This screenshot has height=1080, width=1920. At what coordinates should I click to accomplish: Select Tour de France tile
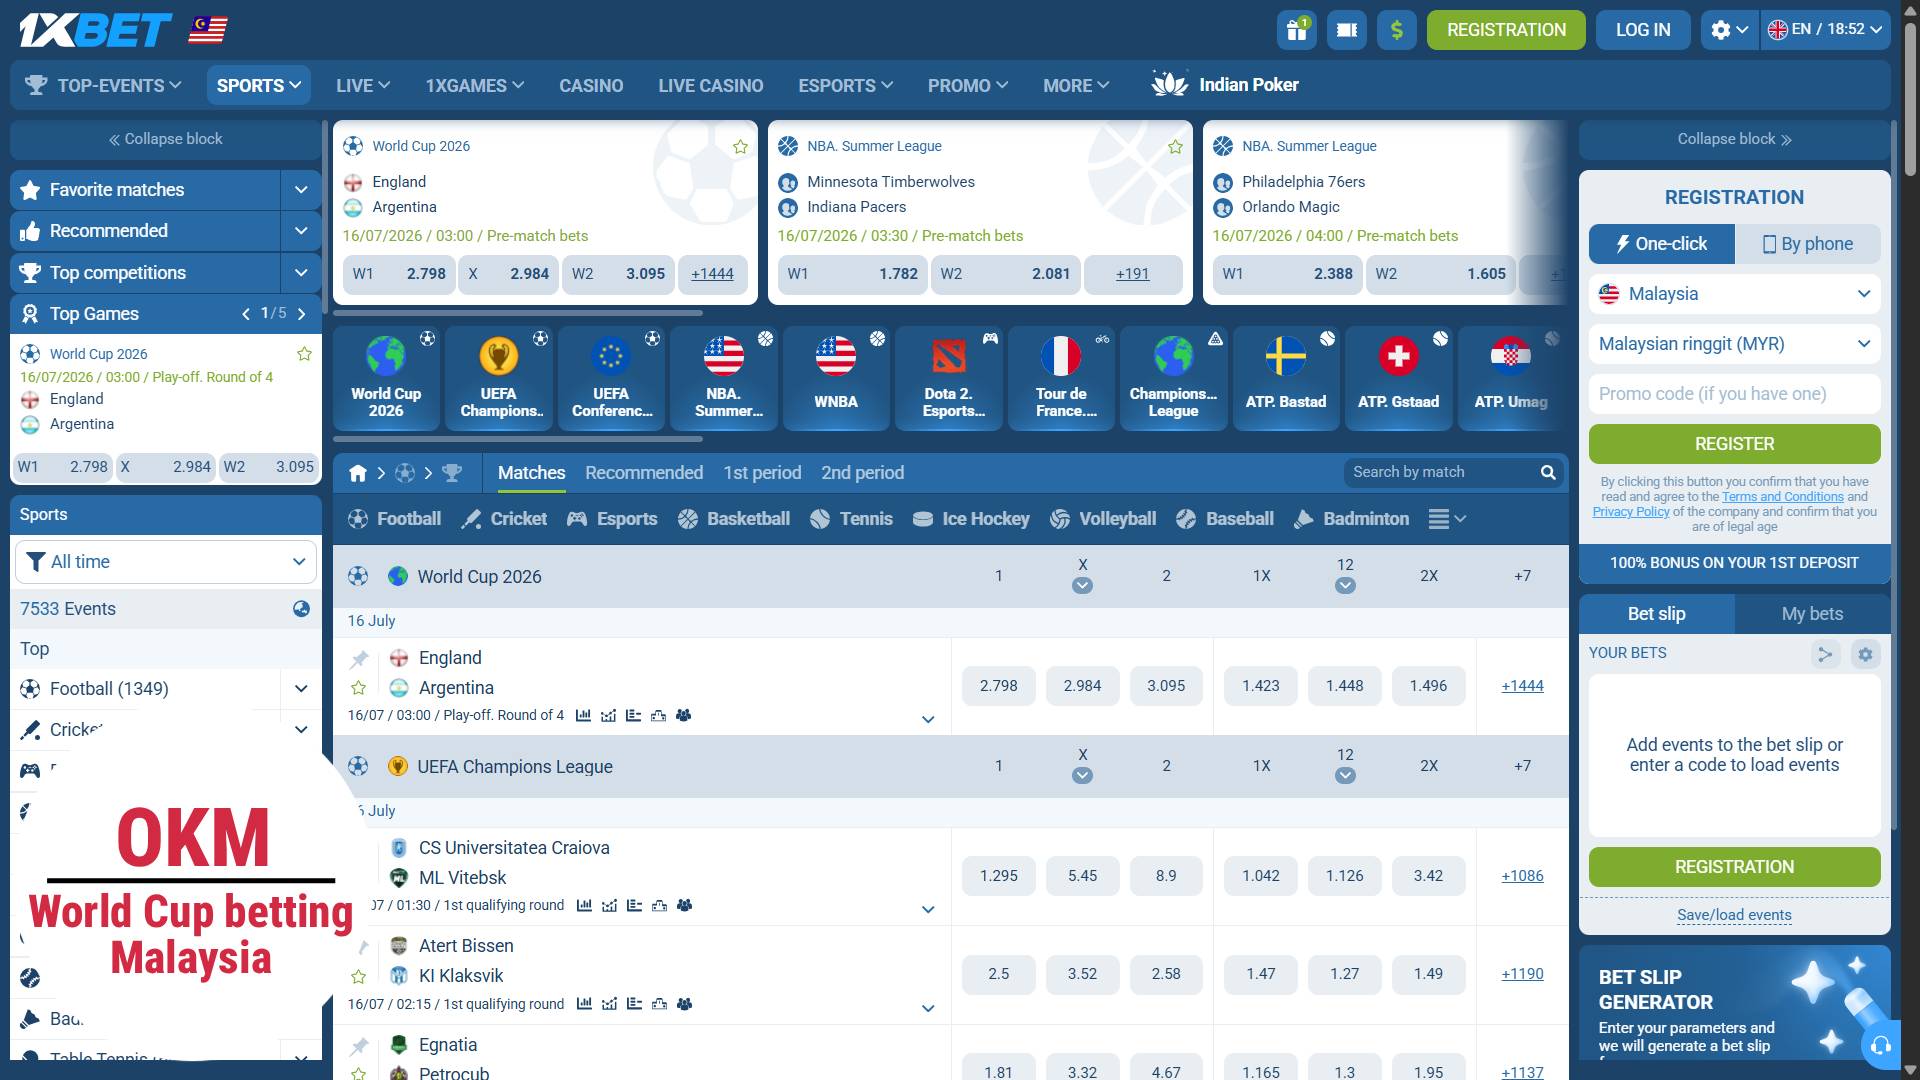click(x=1061, y=378)
